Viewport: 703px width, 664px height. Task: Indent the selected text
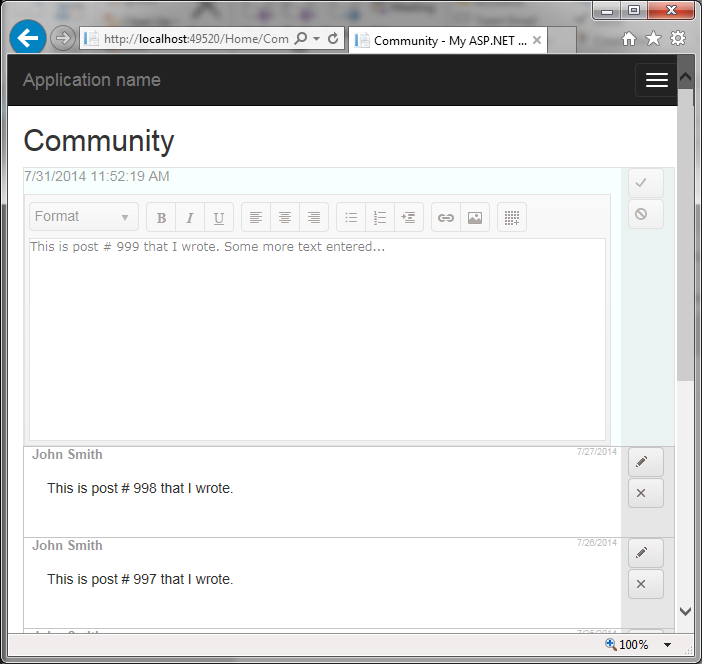[408, 217]
